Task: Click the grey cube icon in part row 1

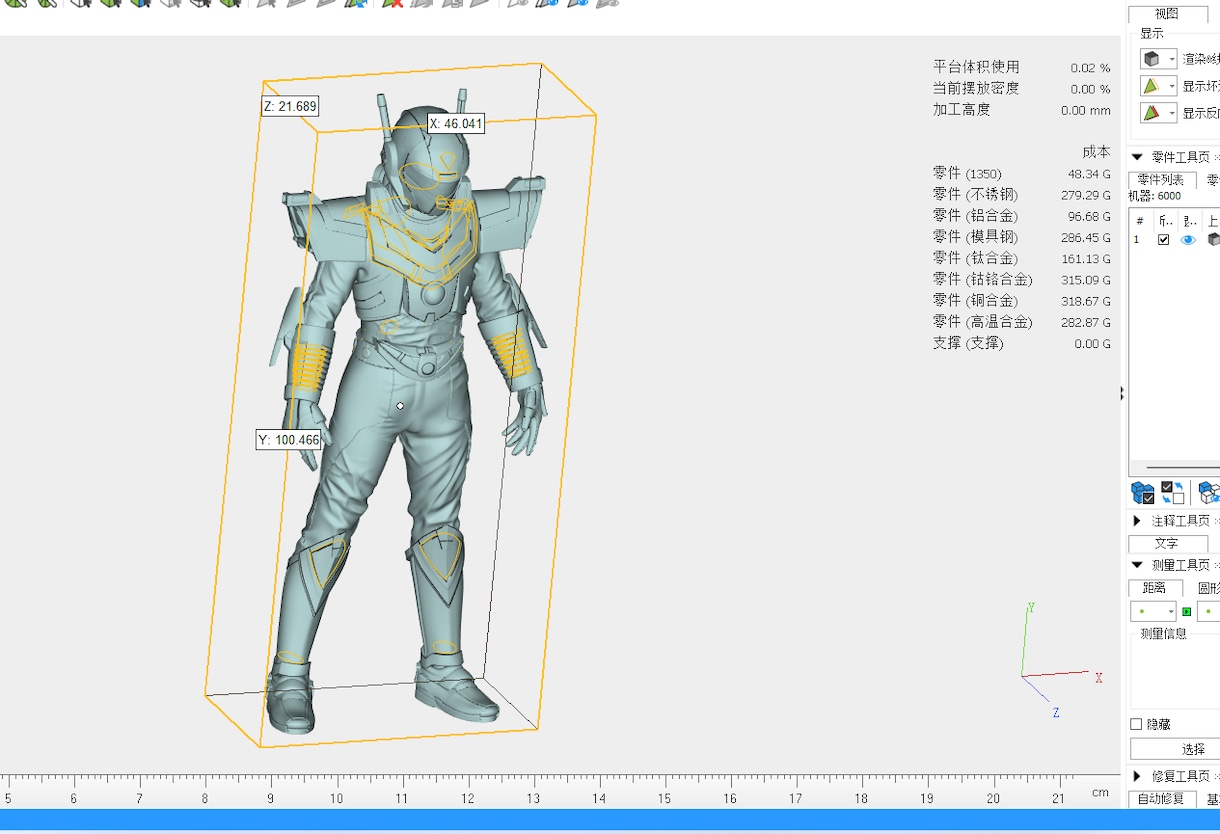Action: 1213,240
